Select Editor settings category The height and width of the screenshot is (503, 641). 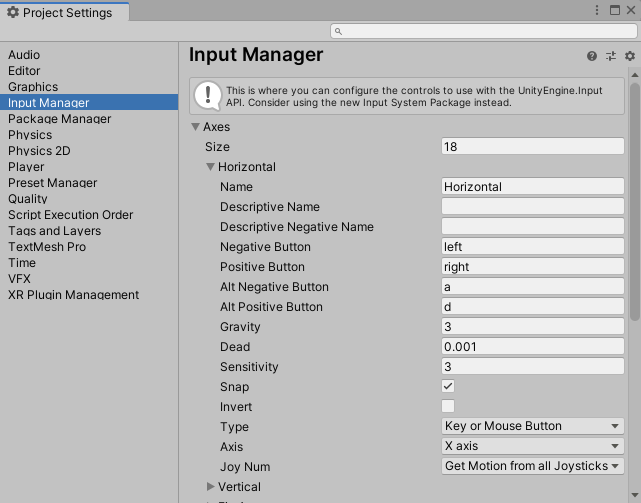point(89,71)
